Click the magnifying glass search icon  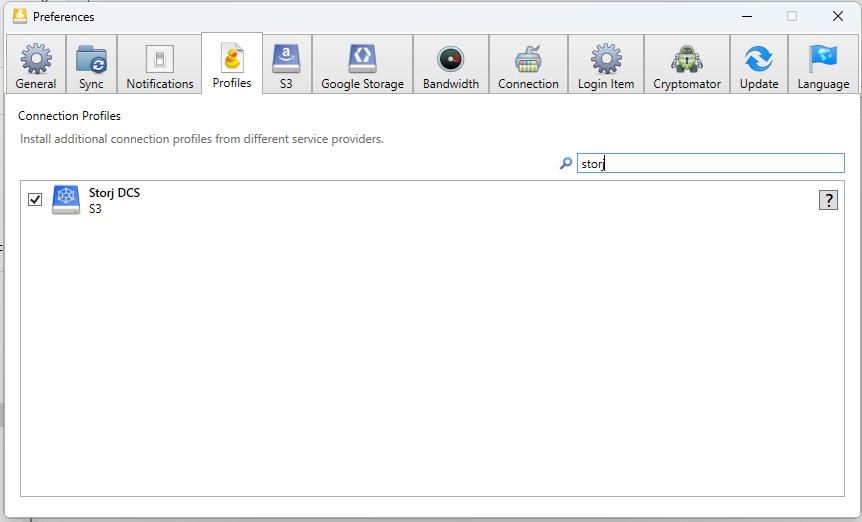566,163
